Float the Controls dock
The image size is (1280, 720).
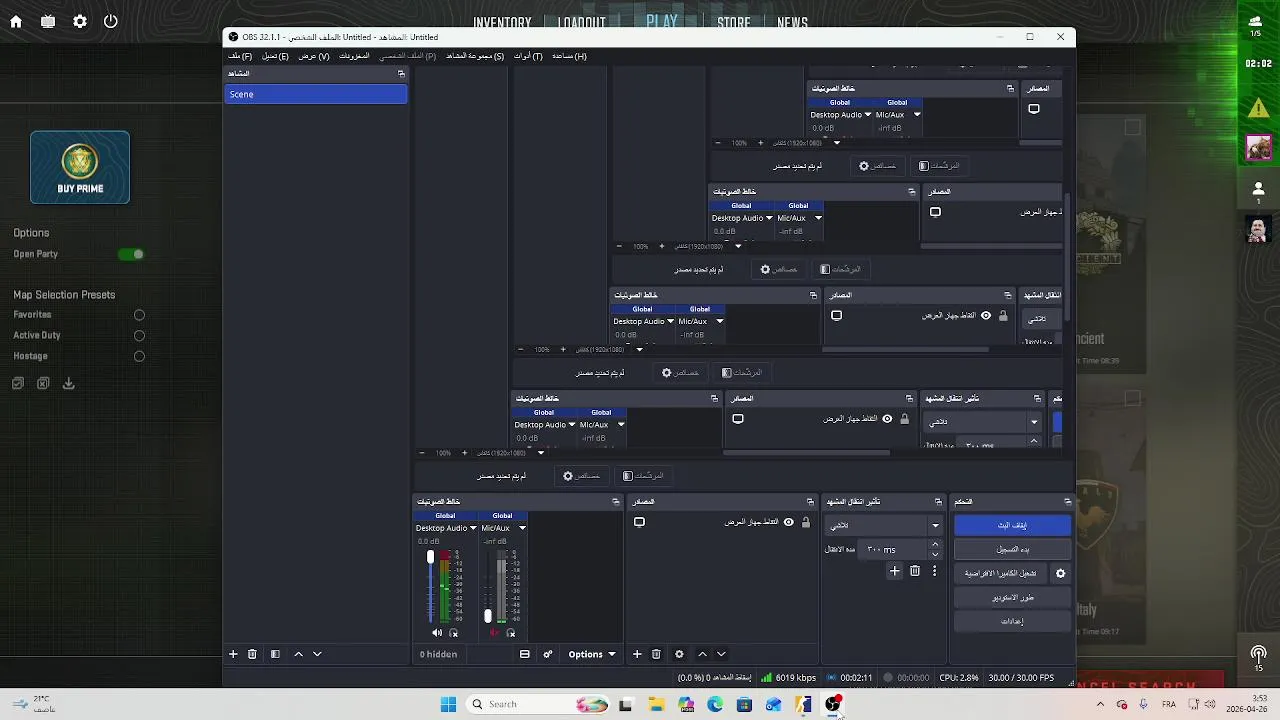(1067, 502)
